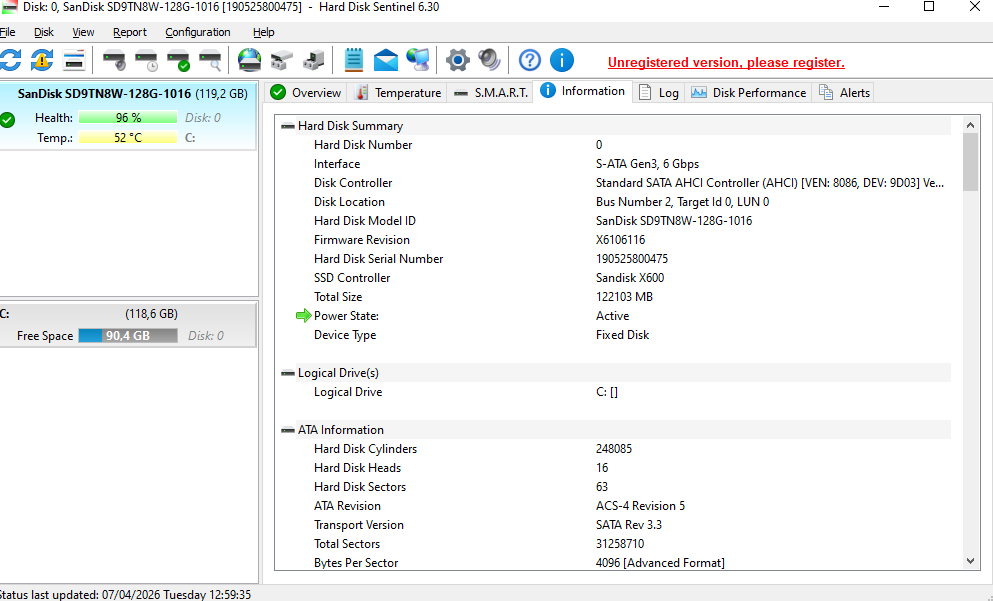993x601 pixels.
Task: Click the refresh disk status icon
Action: click(x=10, y=60)
